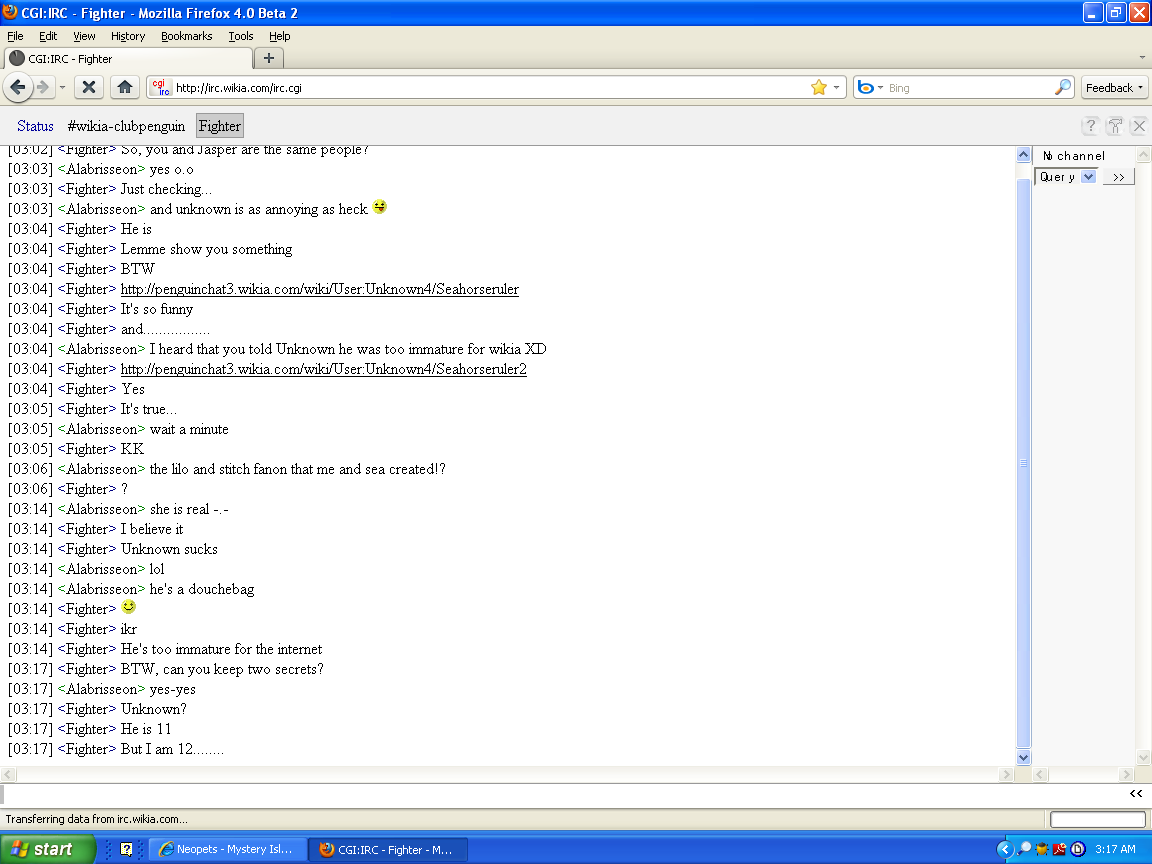This screenshot has height=864, width=1152.
Task: Go to the Home page icon
Action: [125, 87]
